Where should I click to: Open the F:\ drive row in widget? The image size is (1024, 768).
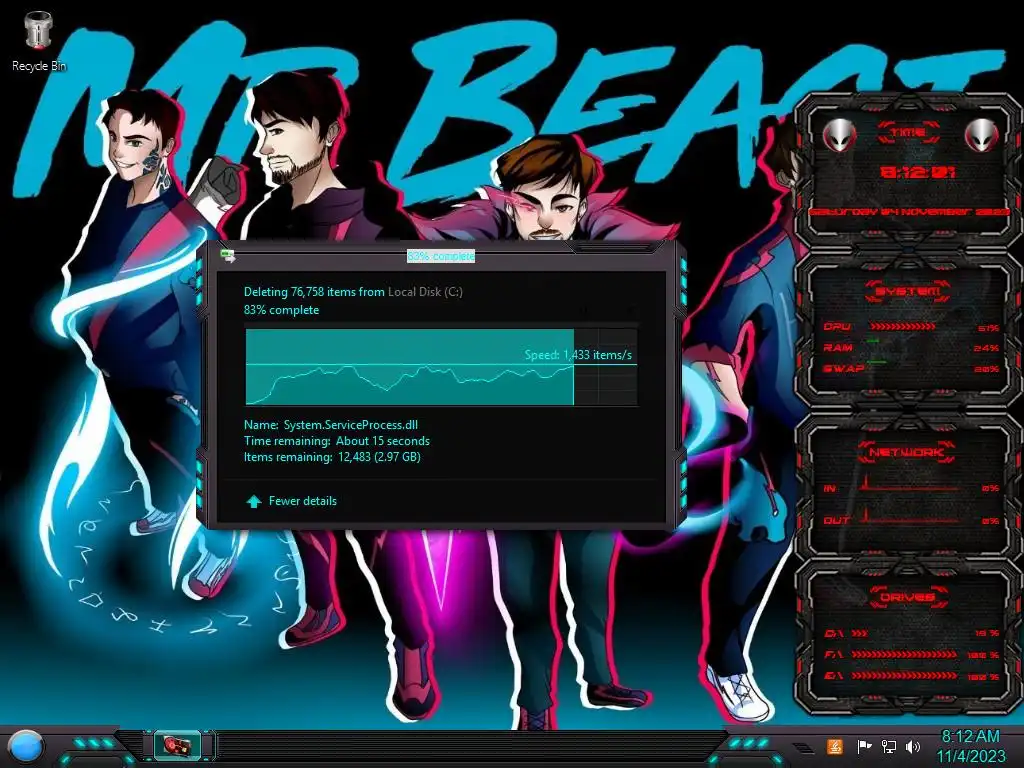(x=910, y=654)
